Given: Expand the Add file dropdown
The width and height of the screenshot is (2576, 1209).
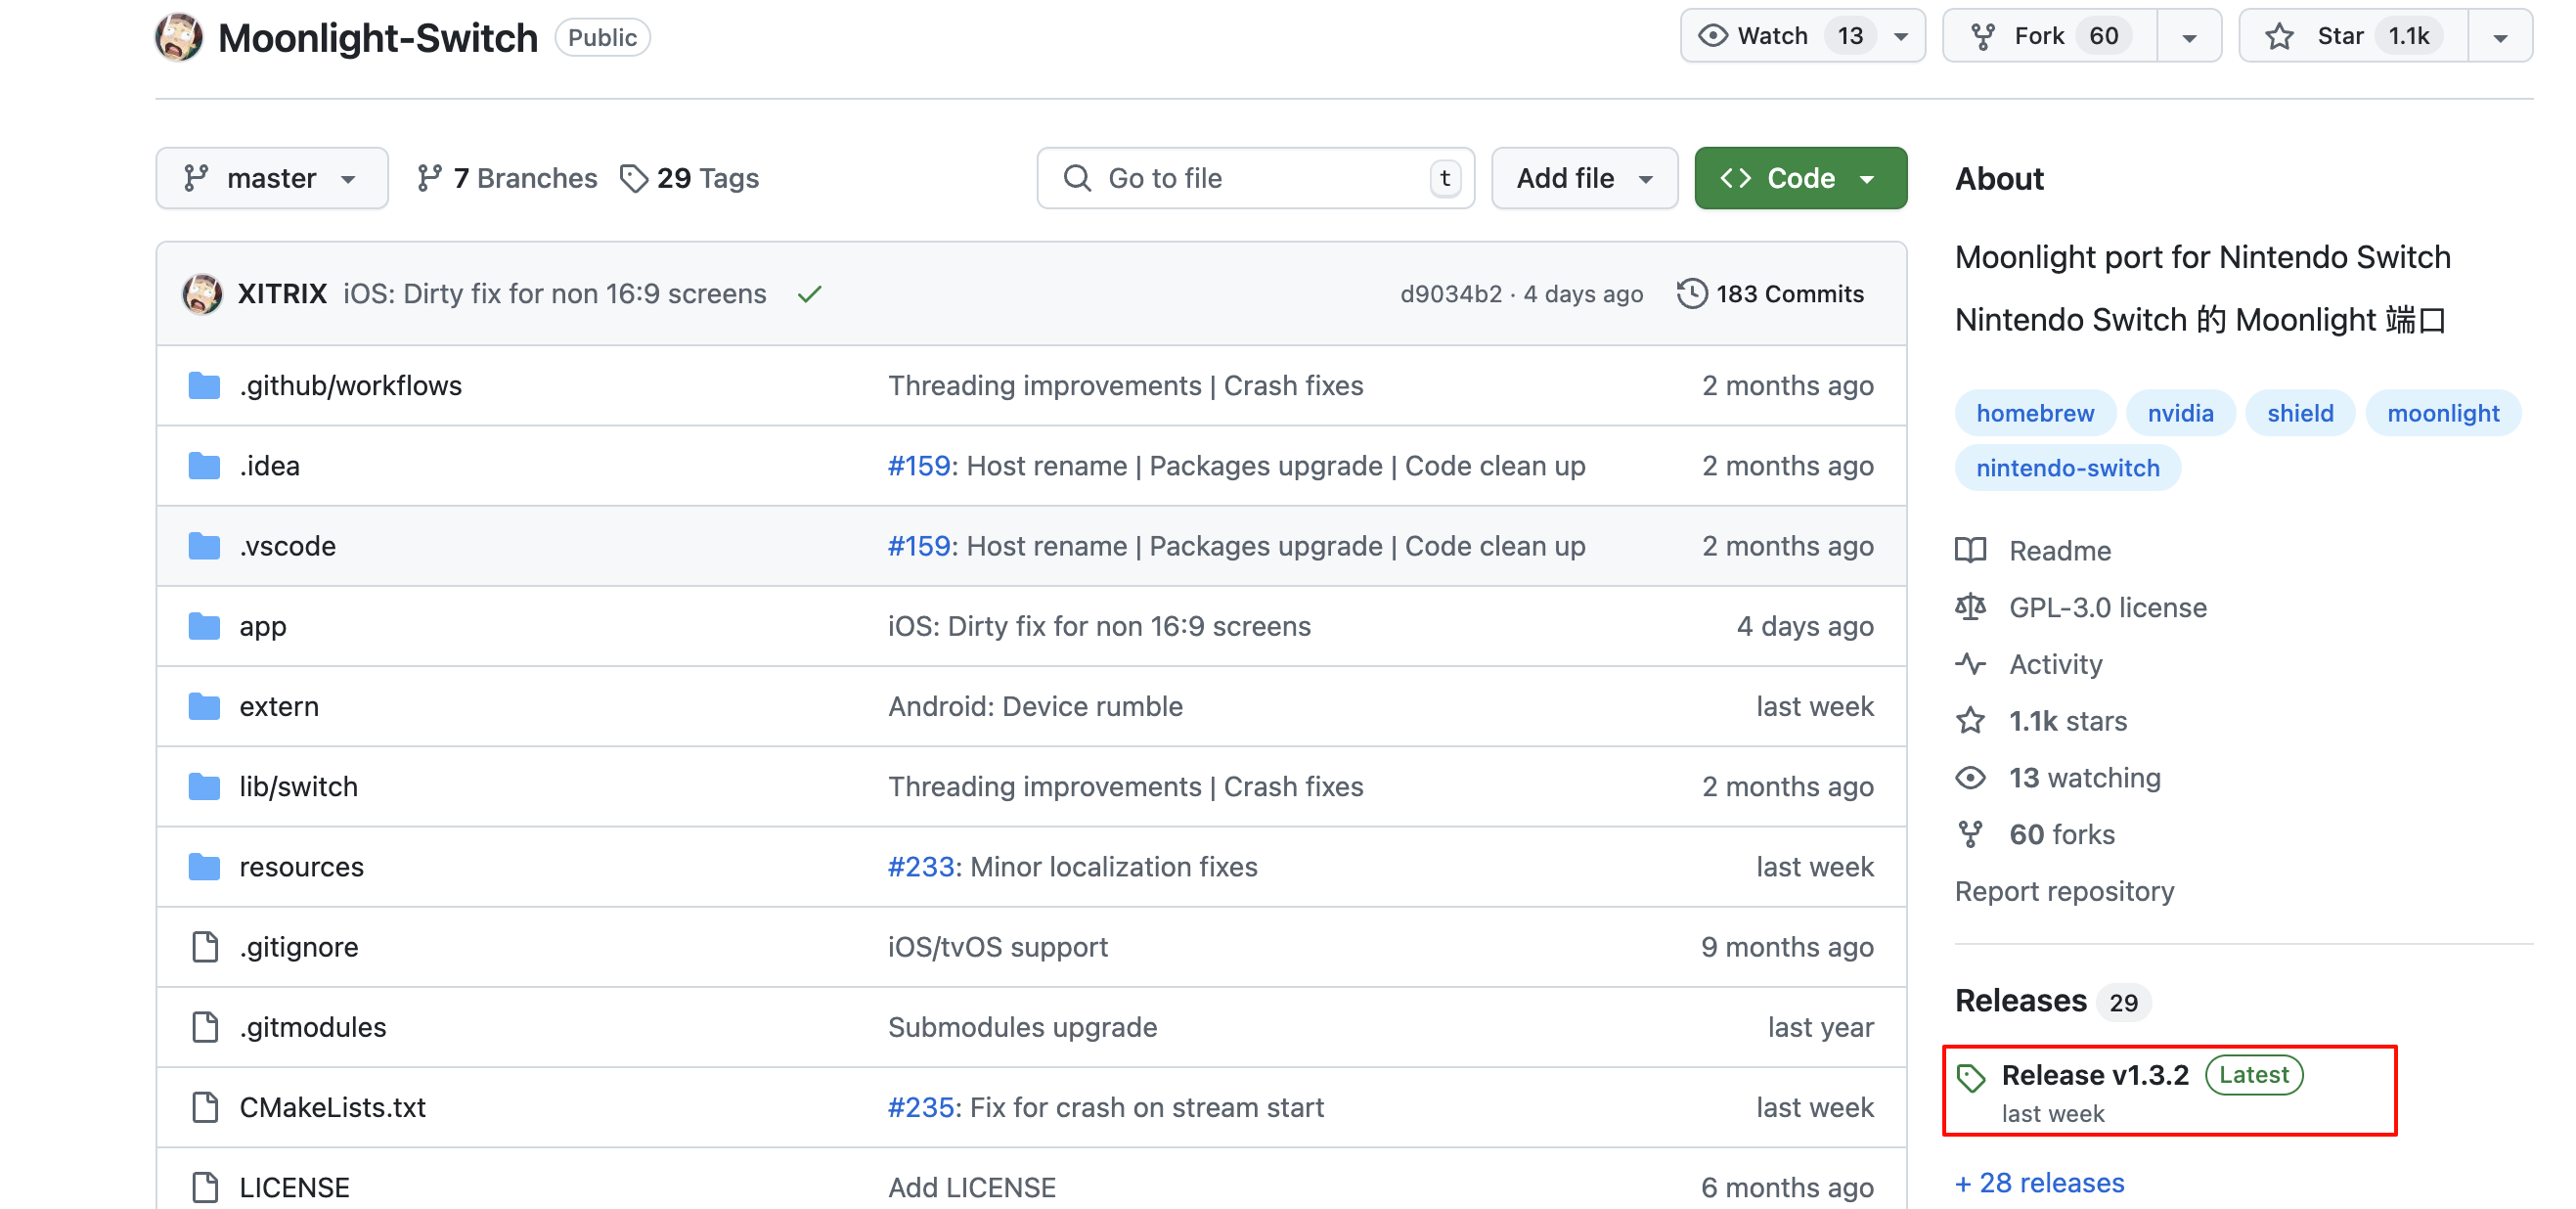Looking at the screenshot, I should pyautogui.click(x=1583, y=178).
